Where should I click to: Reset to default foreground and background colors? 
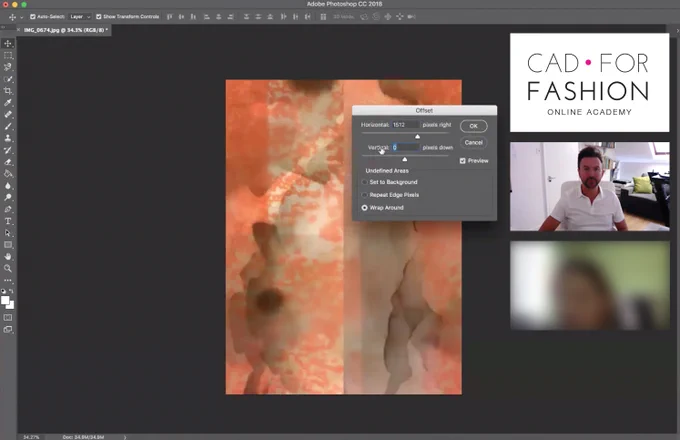pyautogui.click(x=3, y=291)
